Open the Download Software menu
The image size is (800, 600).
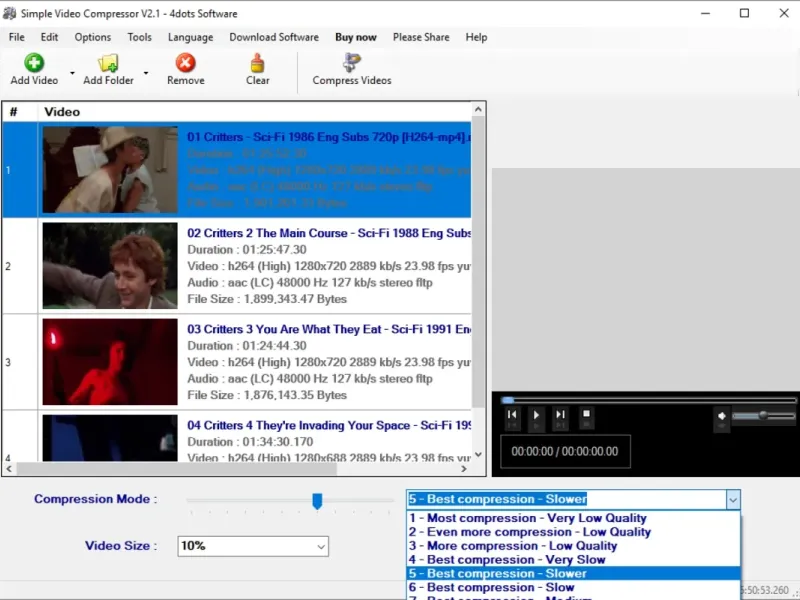click(274, 37)
